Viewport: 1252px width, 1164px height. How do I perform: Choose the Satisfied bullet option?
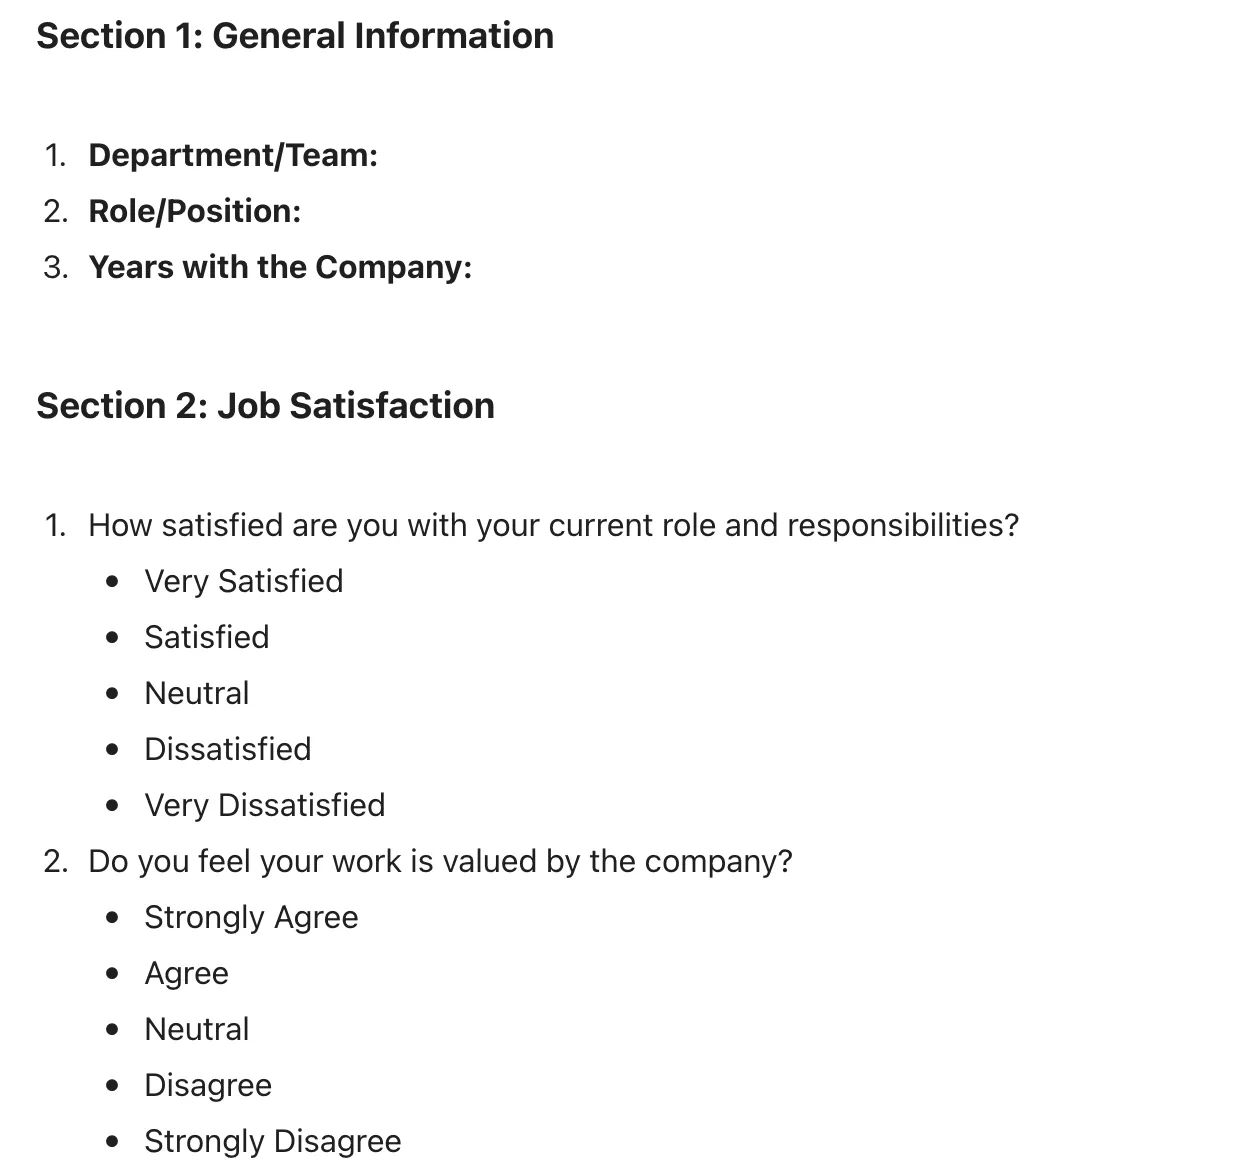[207, 637]
